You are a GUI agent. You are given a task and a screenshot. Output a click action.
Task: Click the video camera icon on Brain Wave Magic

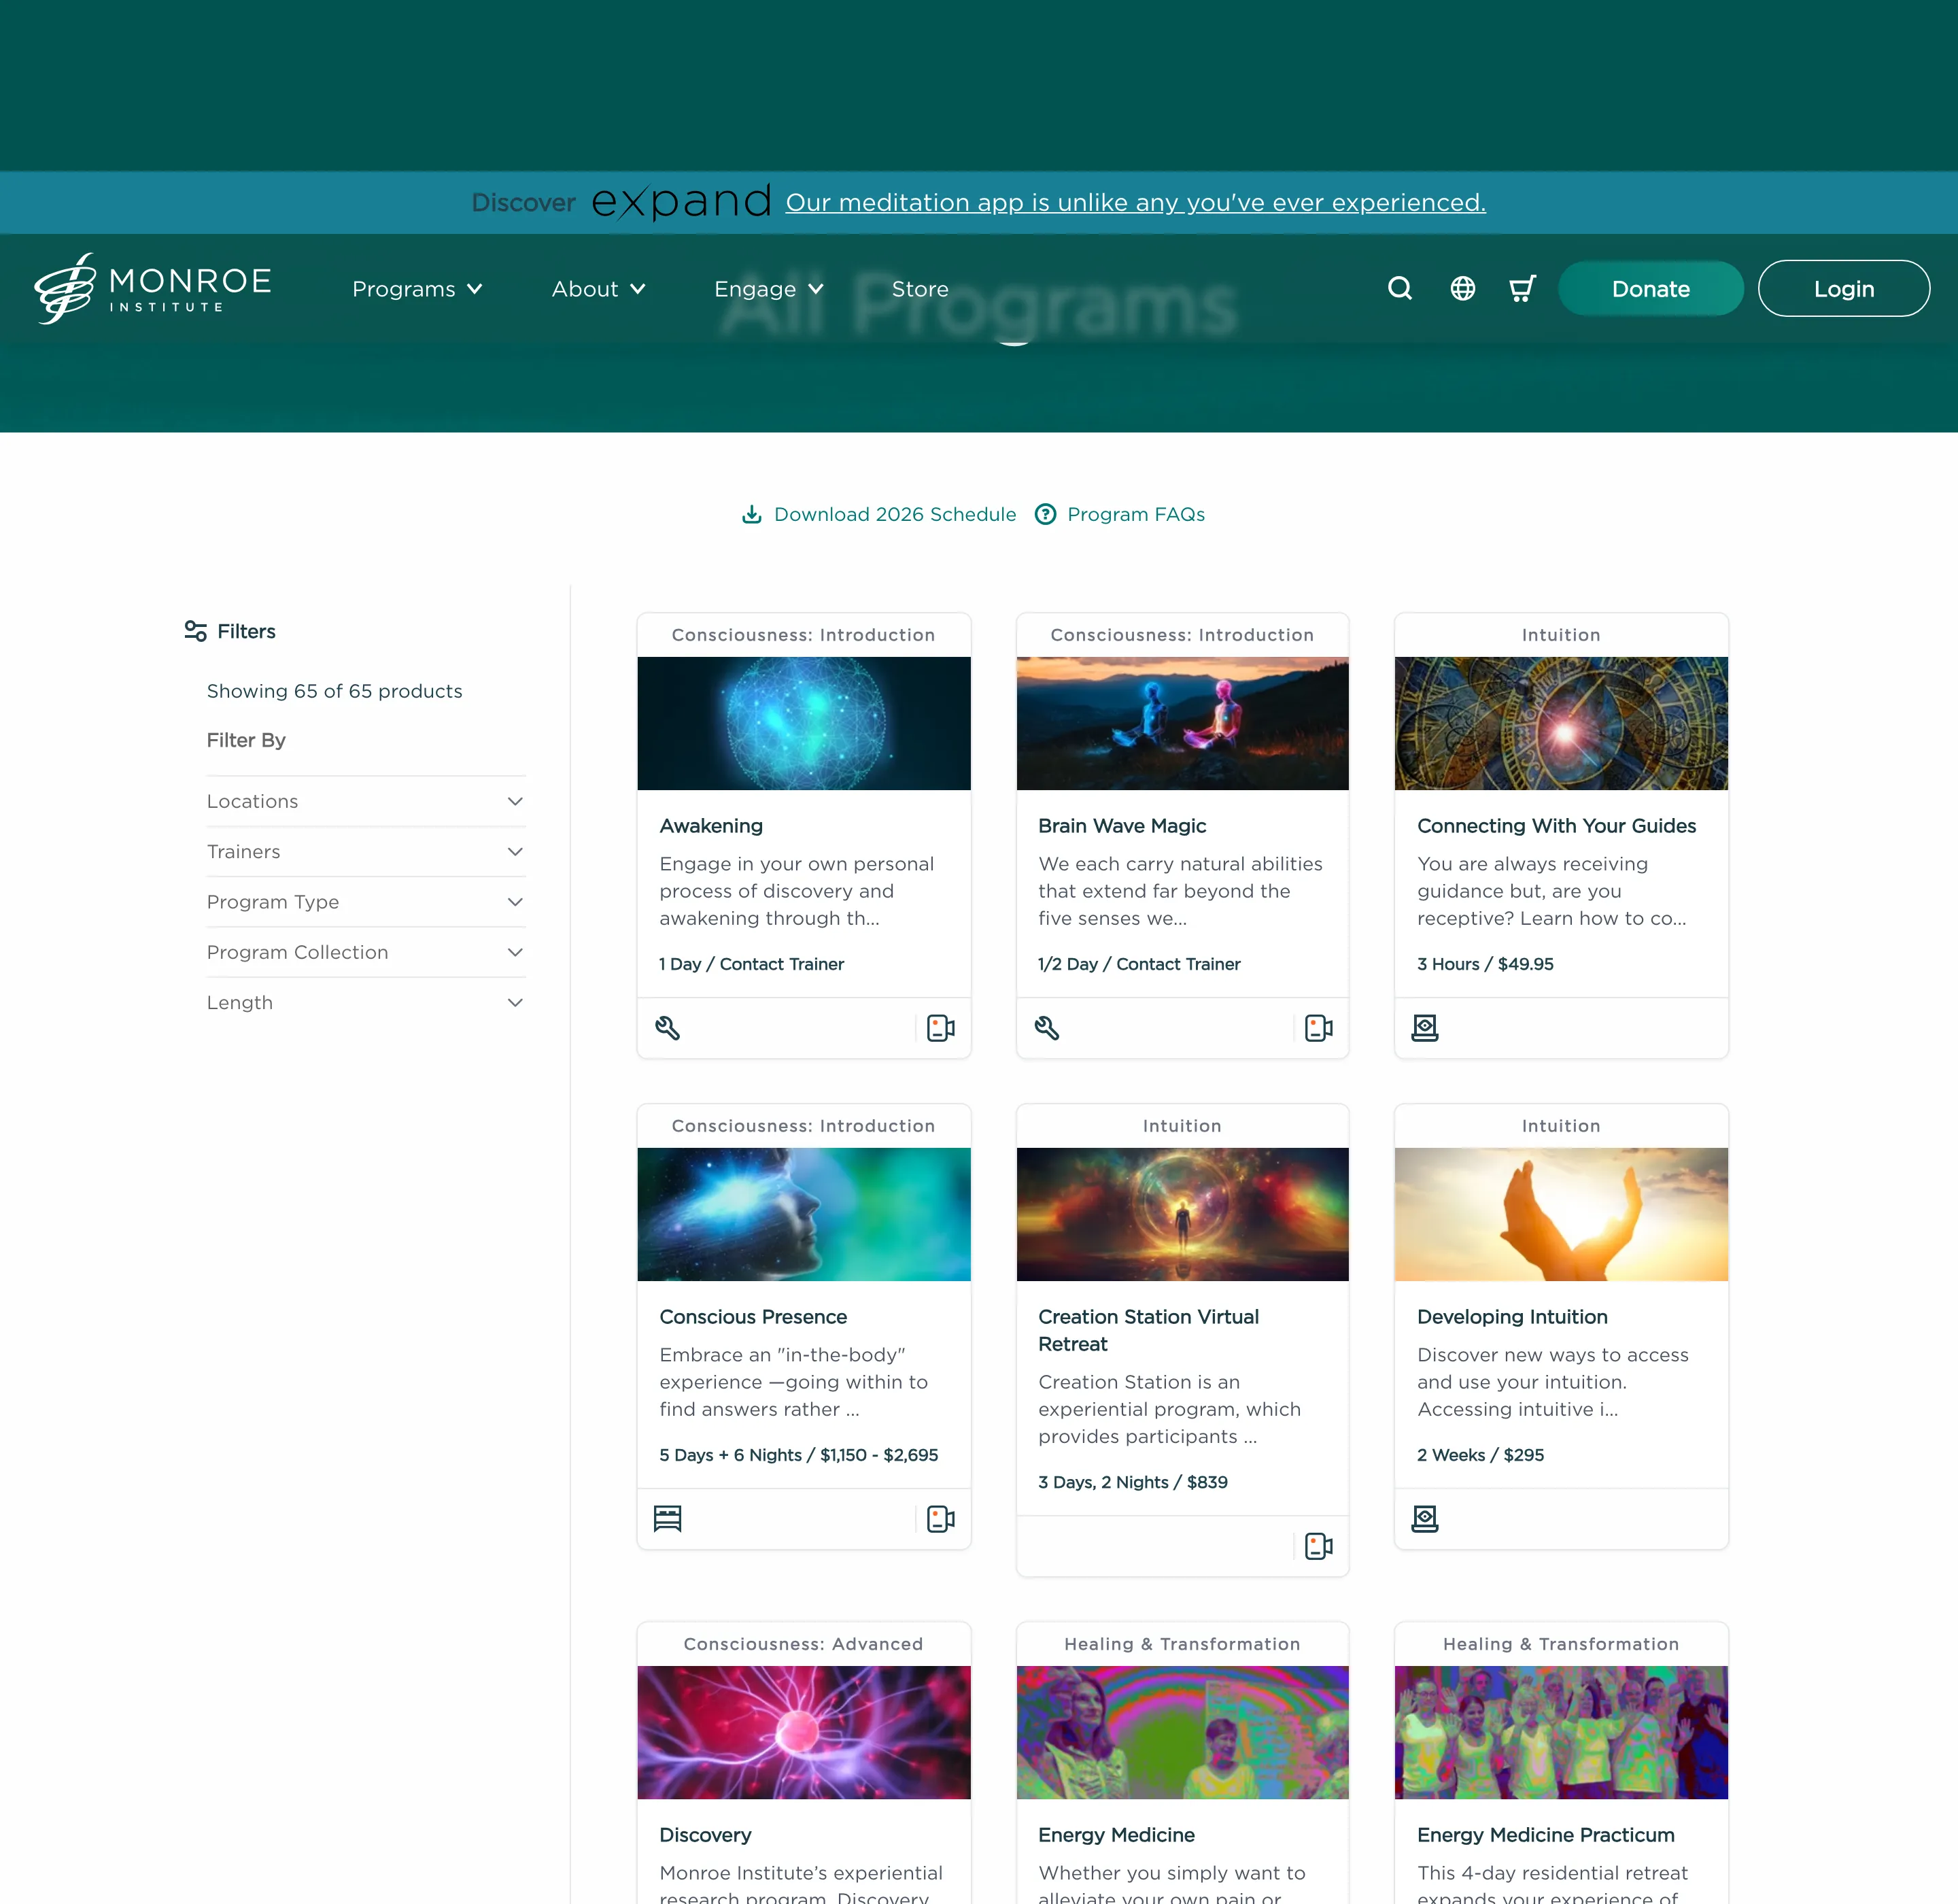click(1318, 1027)
